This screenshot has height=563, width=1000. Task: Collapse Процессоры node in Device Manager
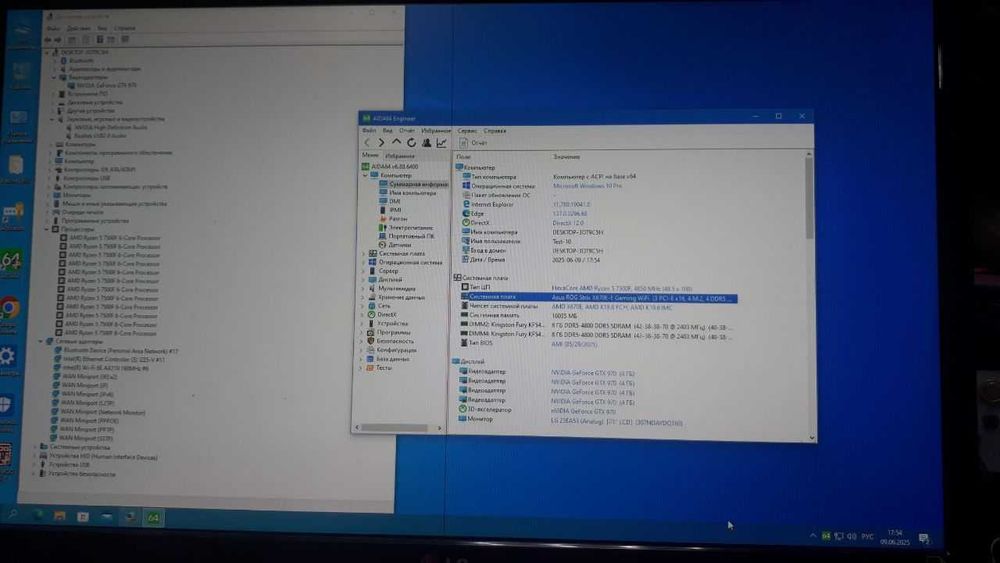pyautogui.click(x=47, y=229)
